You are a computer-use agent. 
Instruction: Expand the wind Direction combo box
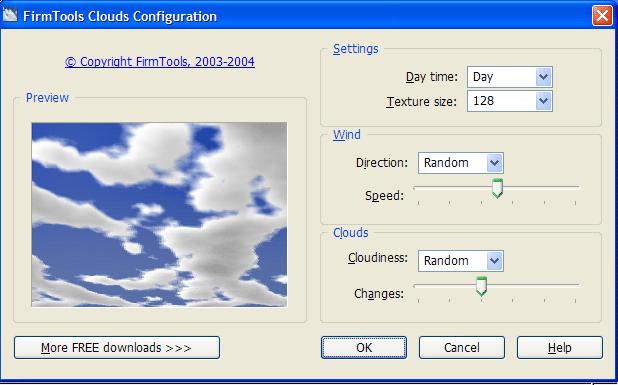click(460, 163)
